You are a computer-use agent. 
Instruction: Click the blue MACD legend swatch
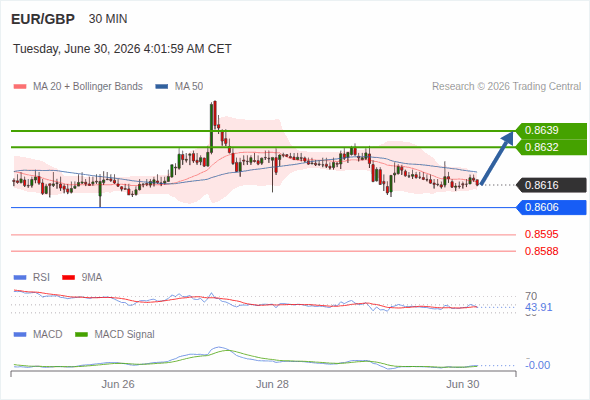[x=20, y=335]
